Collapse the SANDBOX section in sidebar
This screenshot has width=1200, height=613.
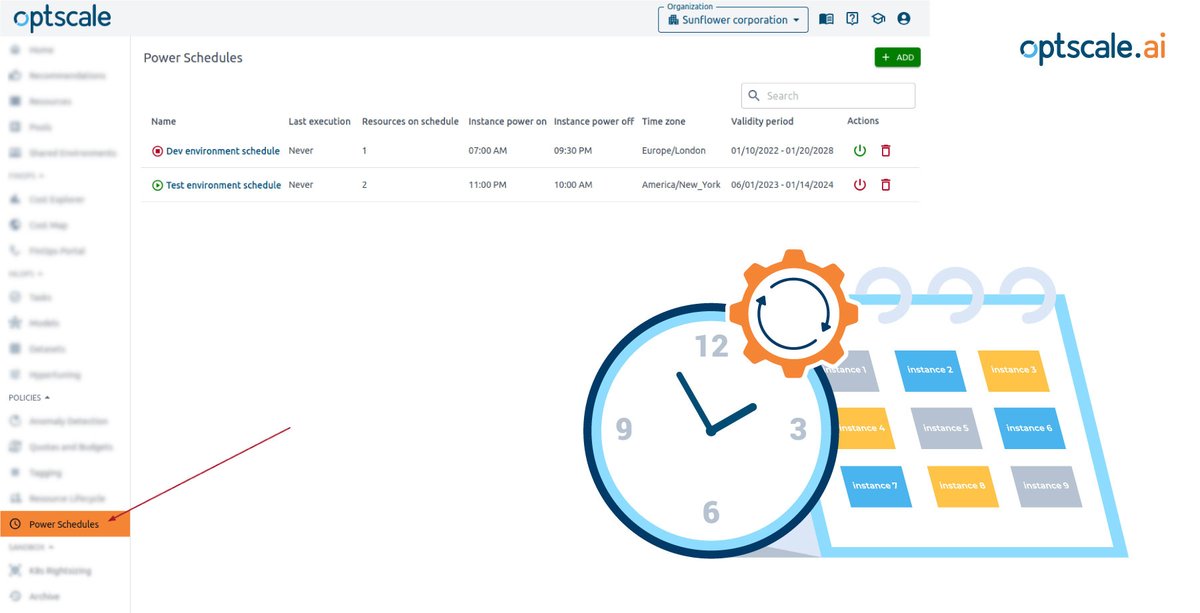click(31, 547)
